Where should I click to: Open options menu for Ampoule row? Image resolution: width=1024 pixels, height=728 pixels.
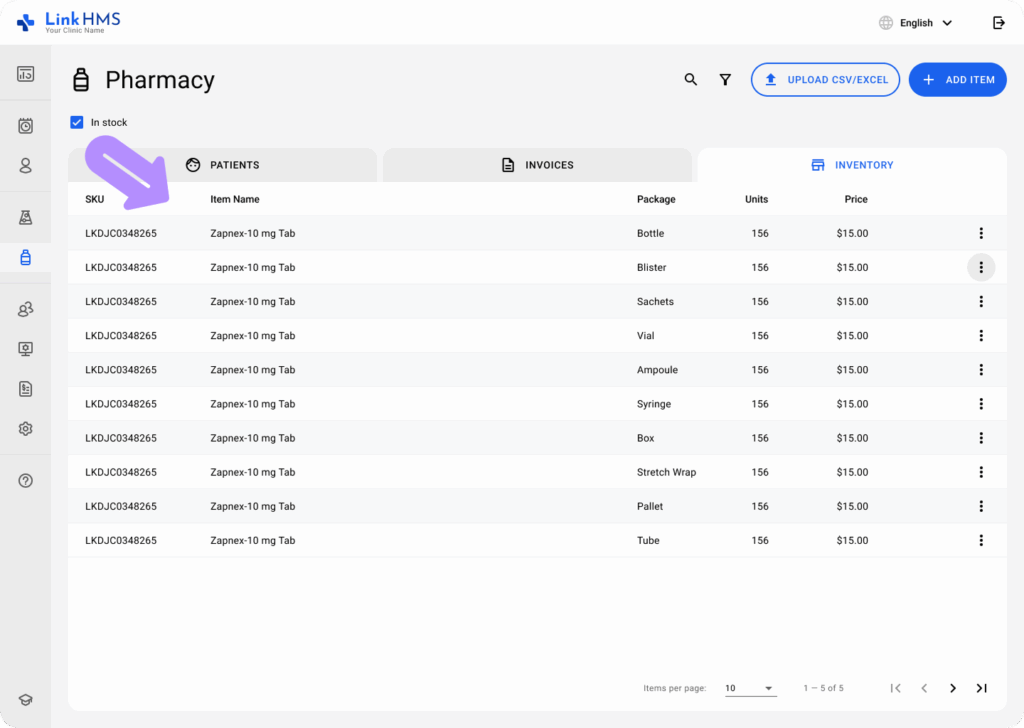[x=981, y=370]
